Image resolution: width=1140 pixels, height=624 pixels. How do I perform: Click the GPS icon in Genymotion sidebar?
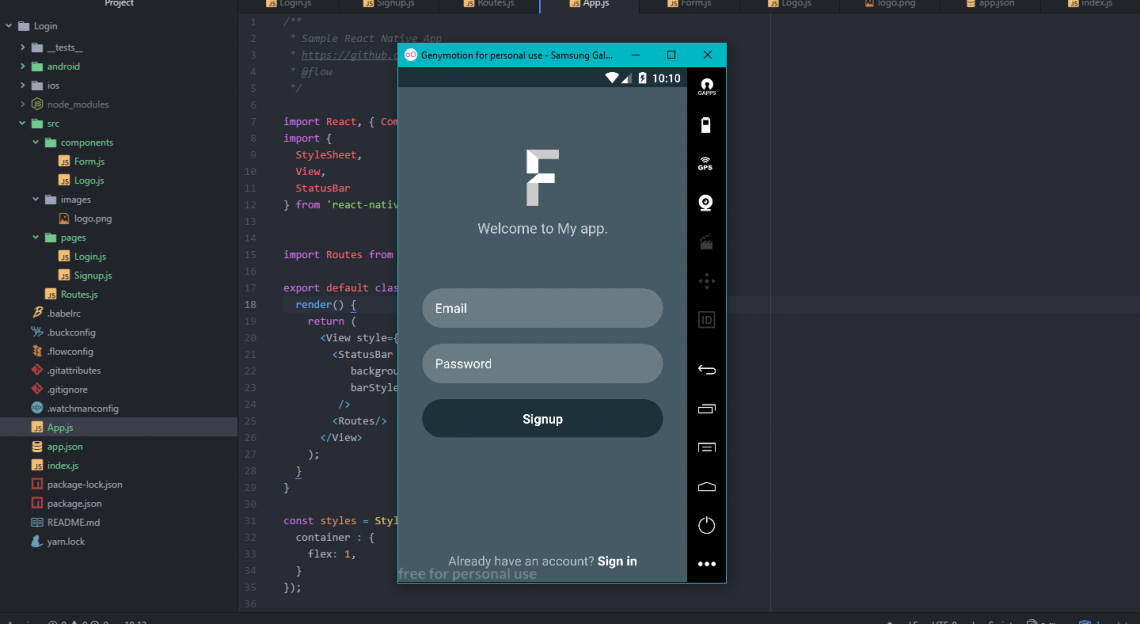point(705,164)
